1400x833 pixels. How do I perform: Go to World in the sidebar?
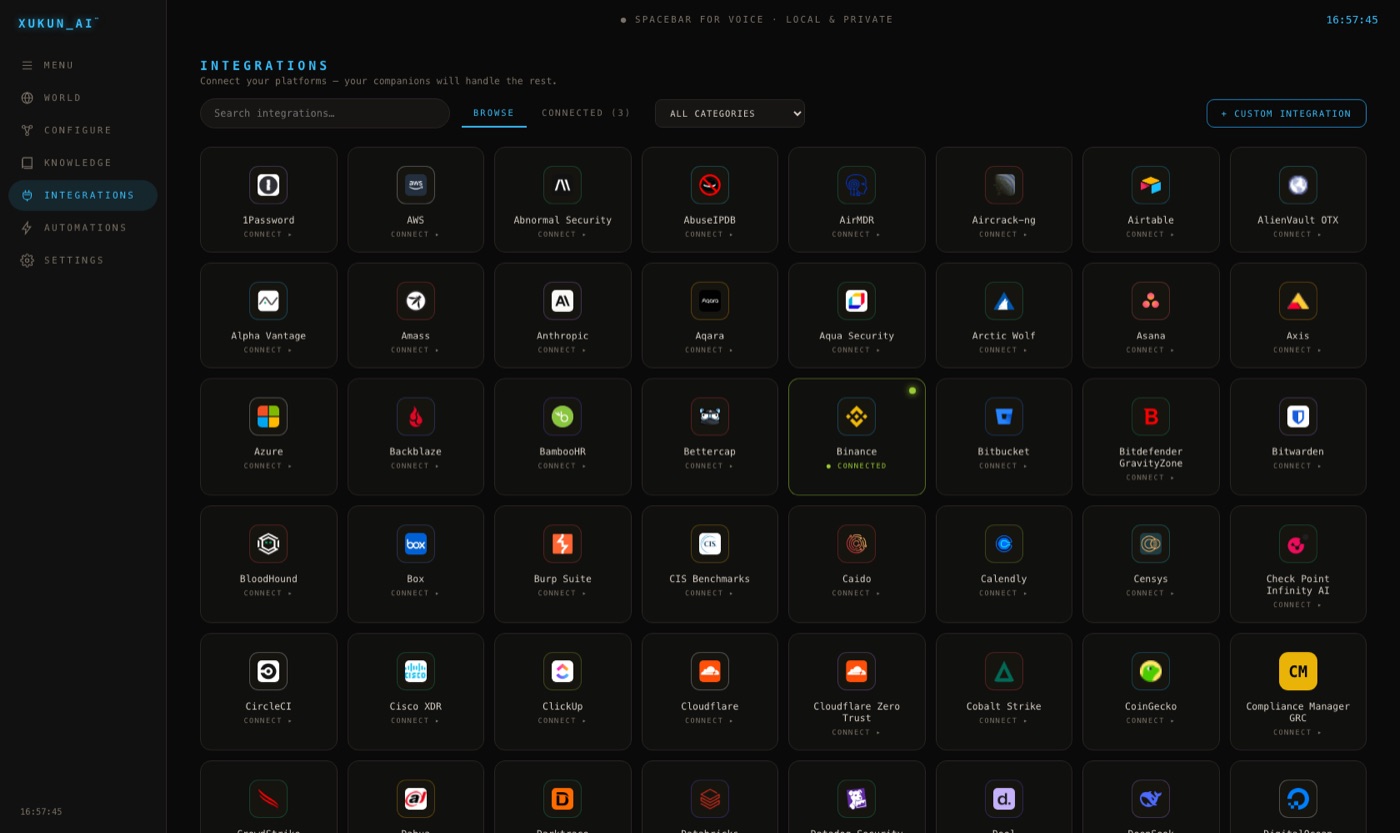83,98
